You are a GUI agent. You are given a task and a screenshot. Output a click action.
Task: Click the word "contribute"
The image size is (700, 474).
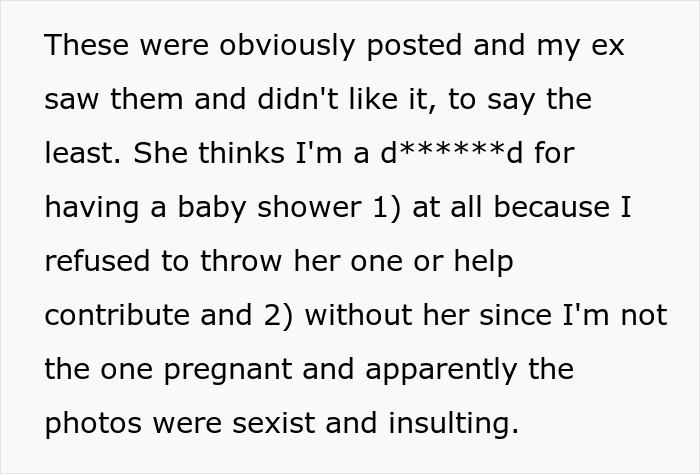coord(117,315)
